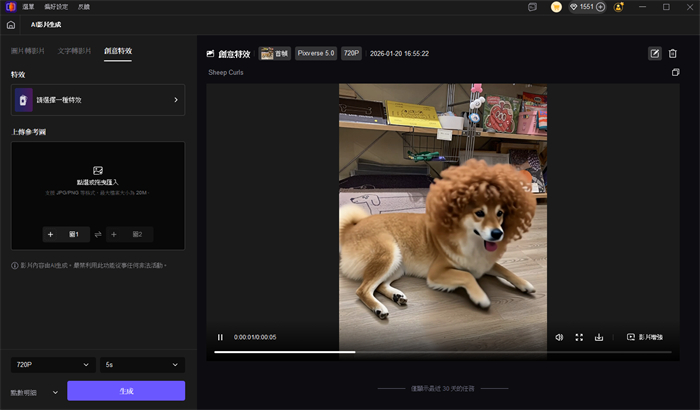The height and width of the screenshot is (410, 700).
Task: Swap image 1 and image 2 icon
Action: pyautogui.click(x=98, y=234)
